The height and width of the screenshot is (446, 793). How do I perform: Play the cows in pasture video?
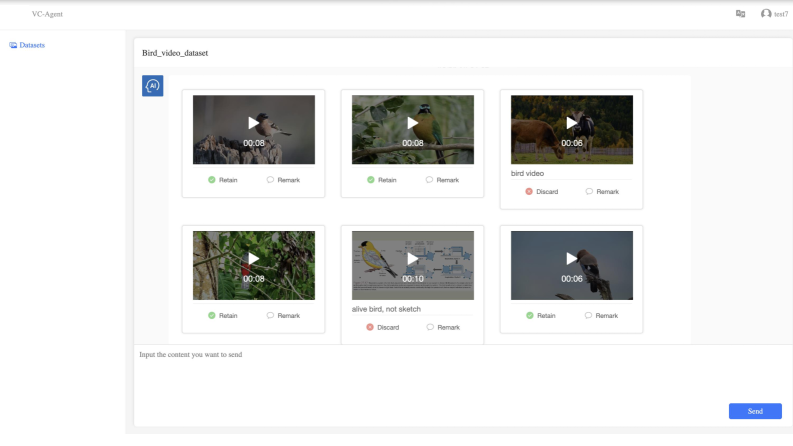tap(571, 123)
